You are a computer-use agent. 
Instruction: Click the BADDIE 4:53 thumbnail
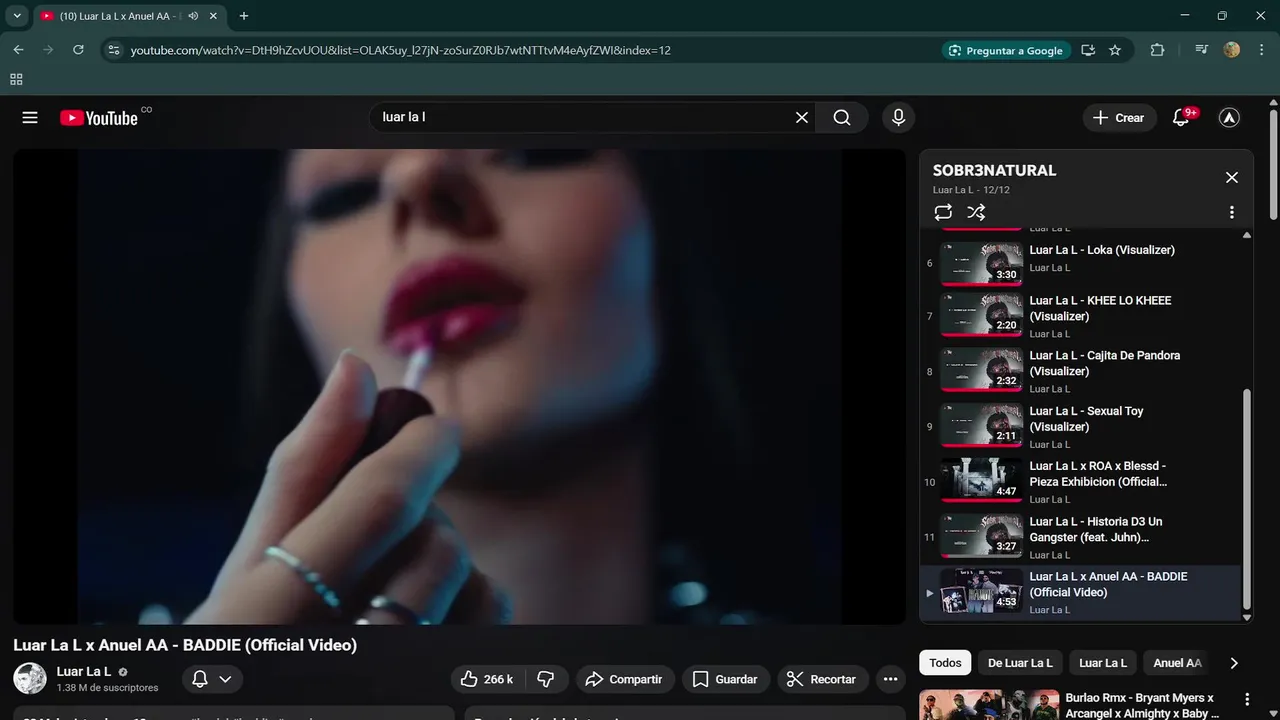click(x=981, y=591)
